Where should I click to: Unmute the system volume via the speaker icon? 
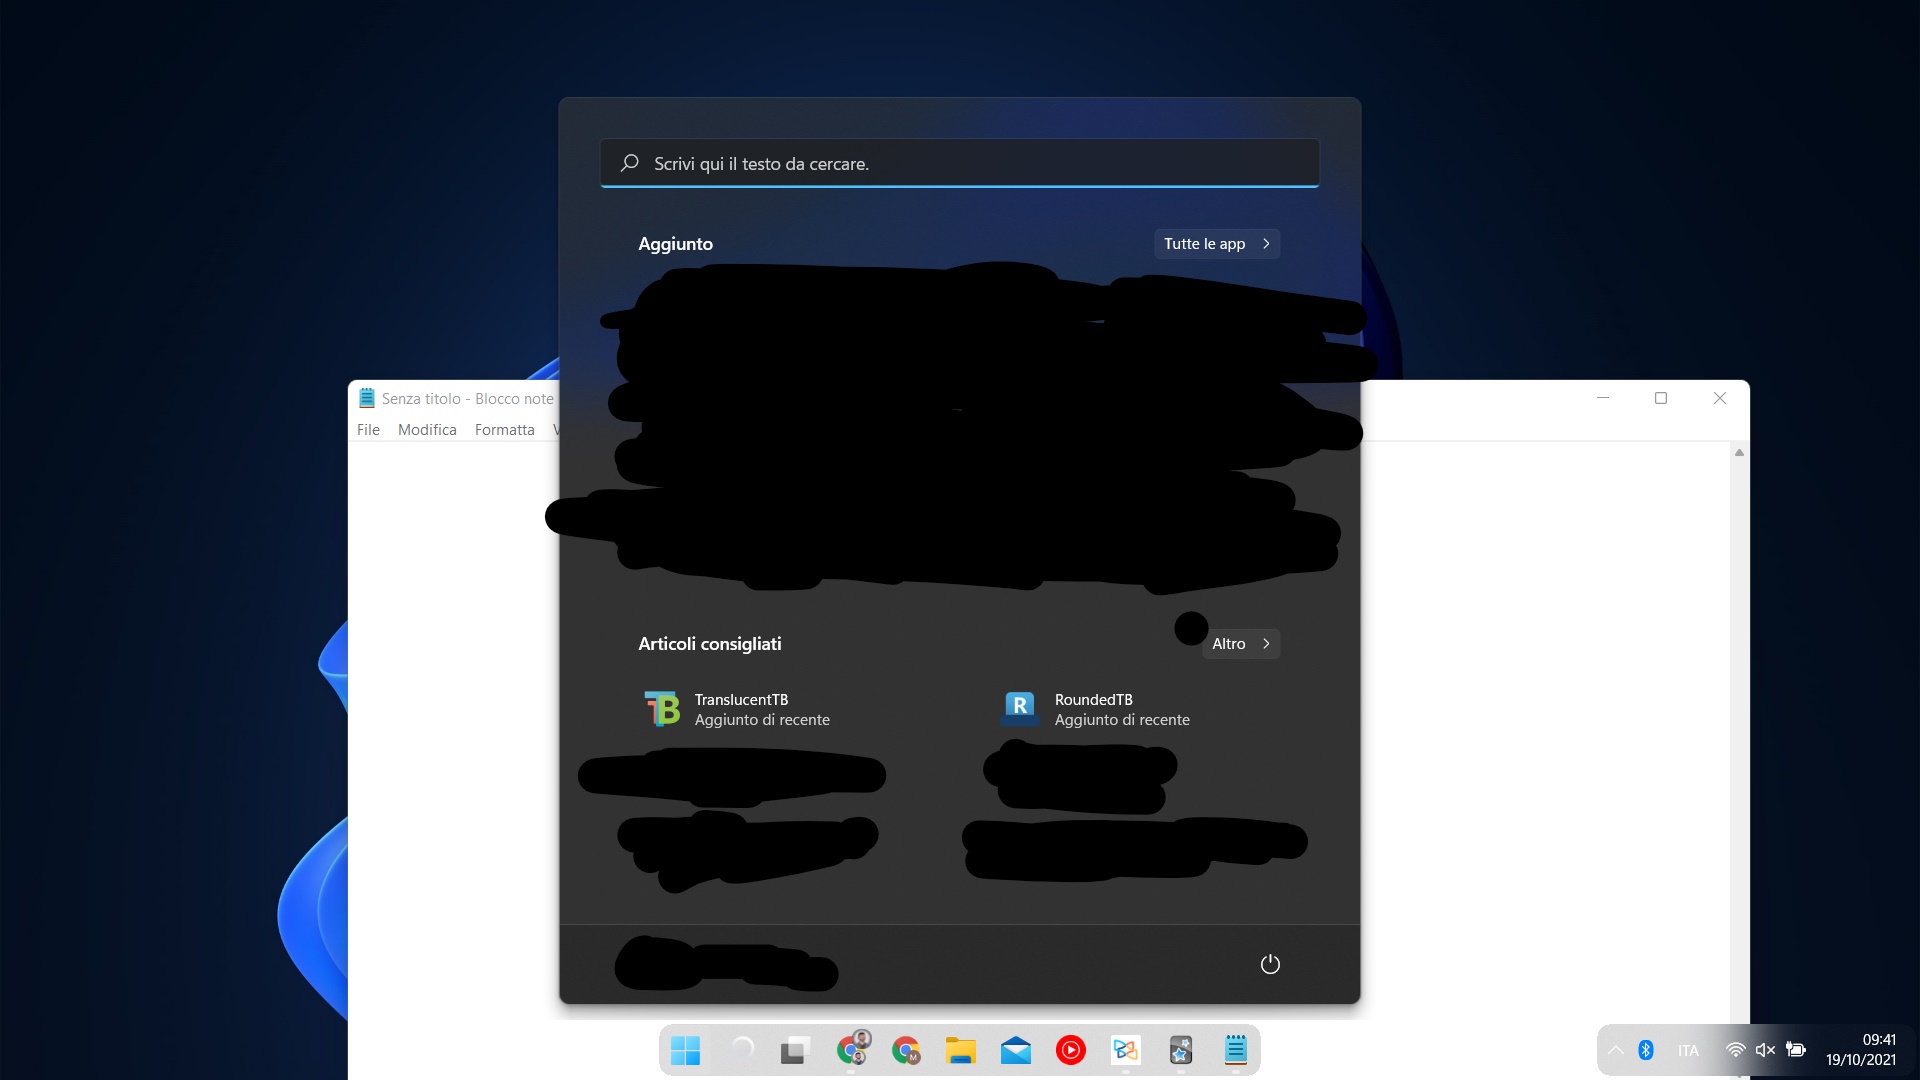(1765, 1050)
